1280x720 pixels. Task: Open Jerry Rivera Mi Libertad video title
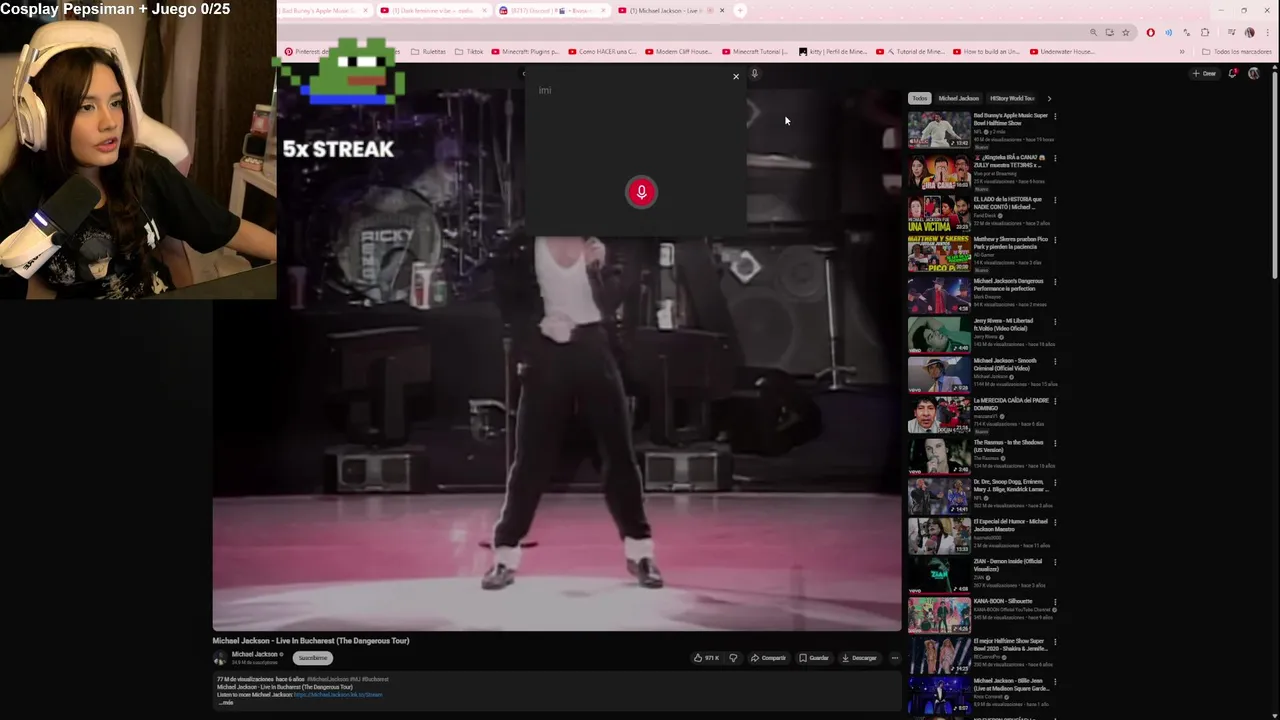click(1004, 324)
